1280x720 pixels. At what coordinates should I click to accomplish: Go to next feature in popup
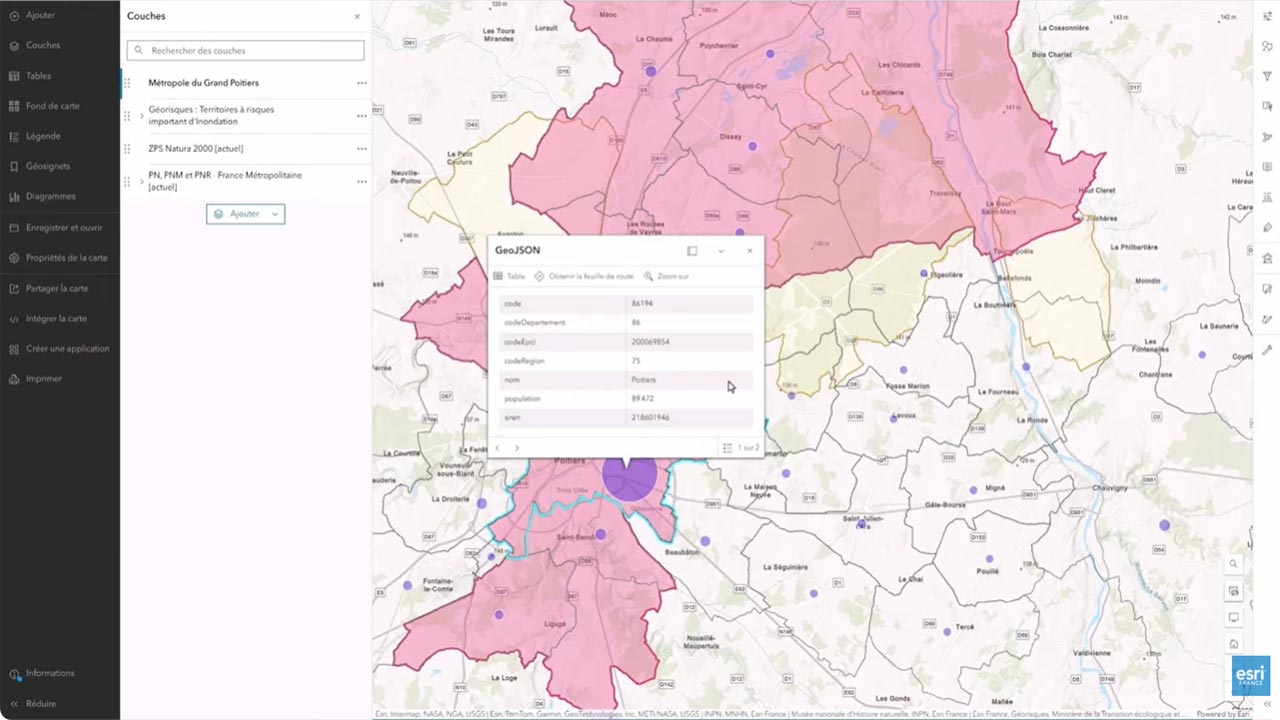pyautogui.click(x=517, y=448)
